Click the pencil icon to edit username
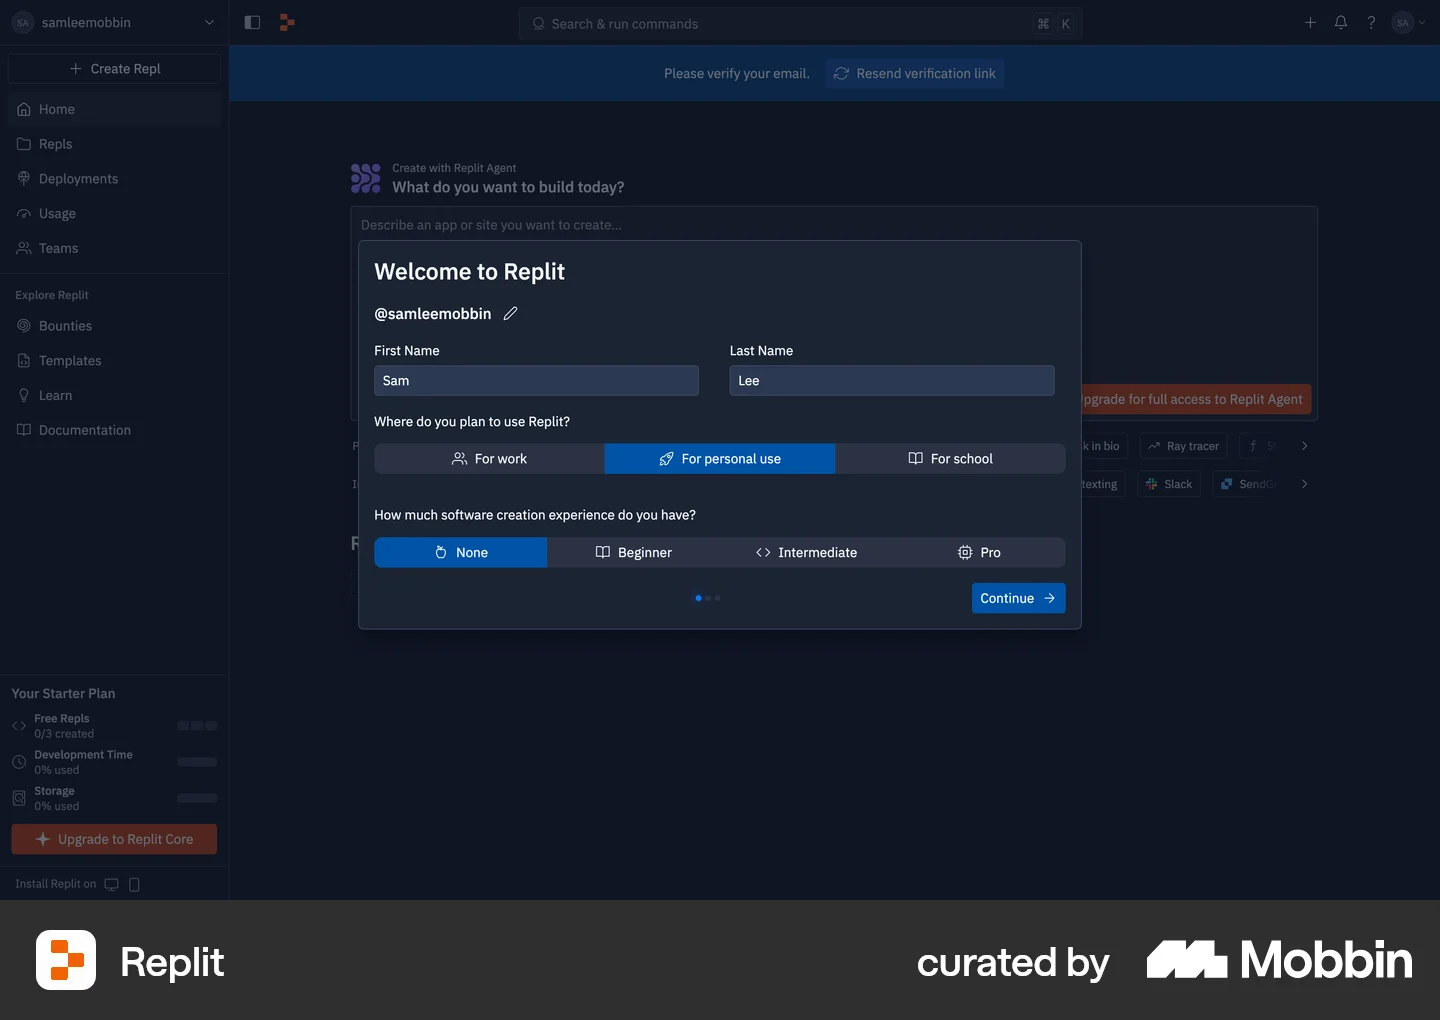Viewport: 1440px width, 1020px height. 510,313
